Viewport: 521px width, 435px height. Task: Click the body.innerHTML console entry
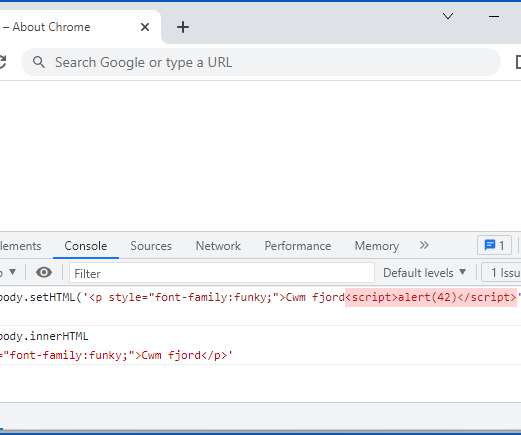(44, 336)
